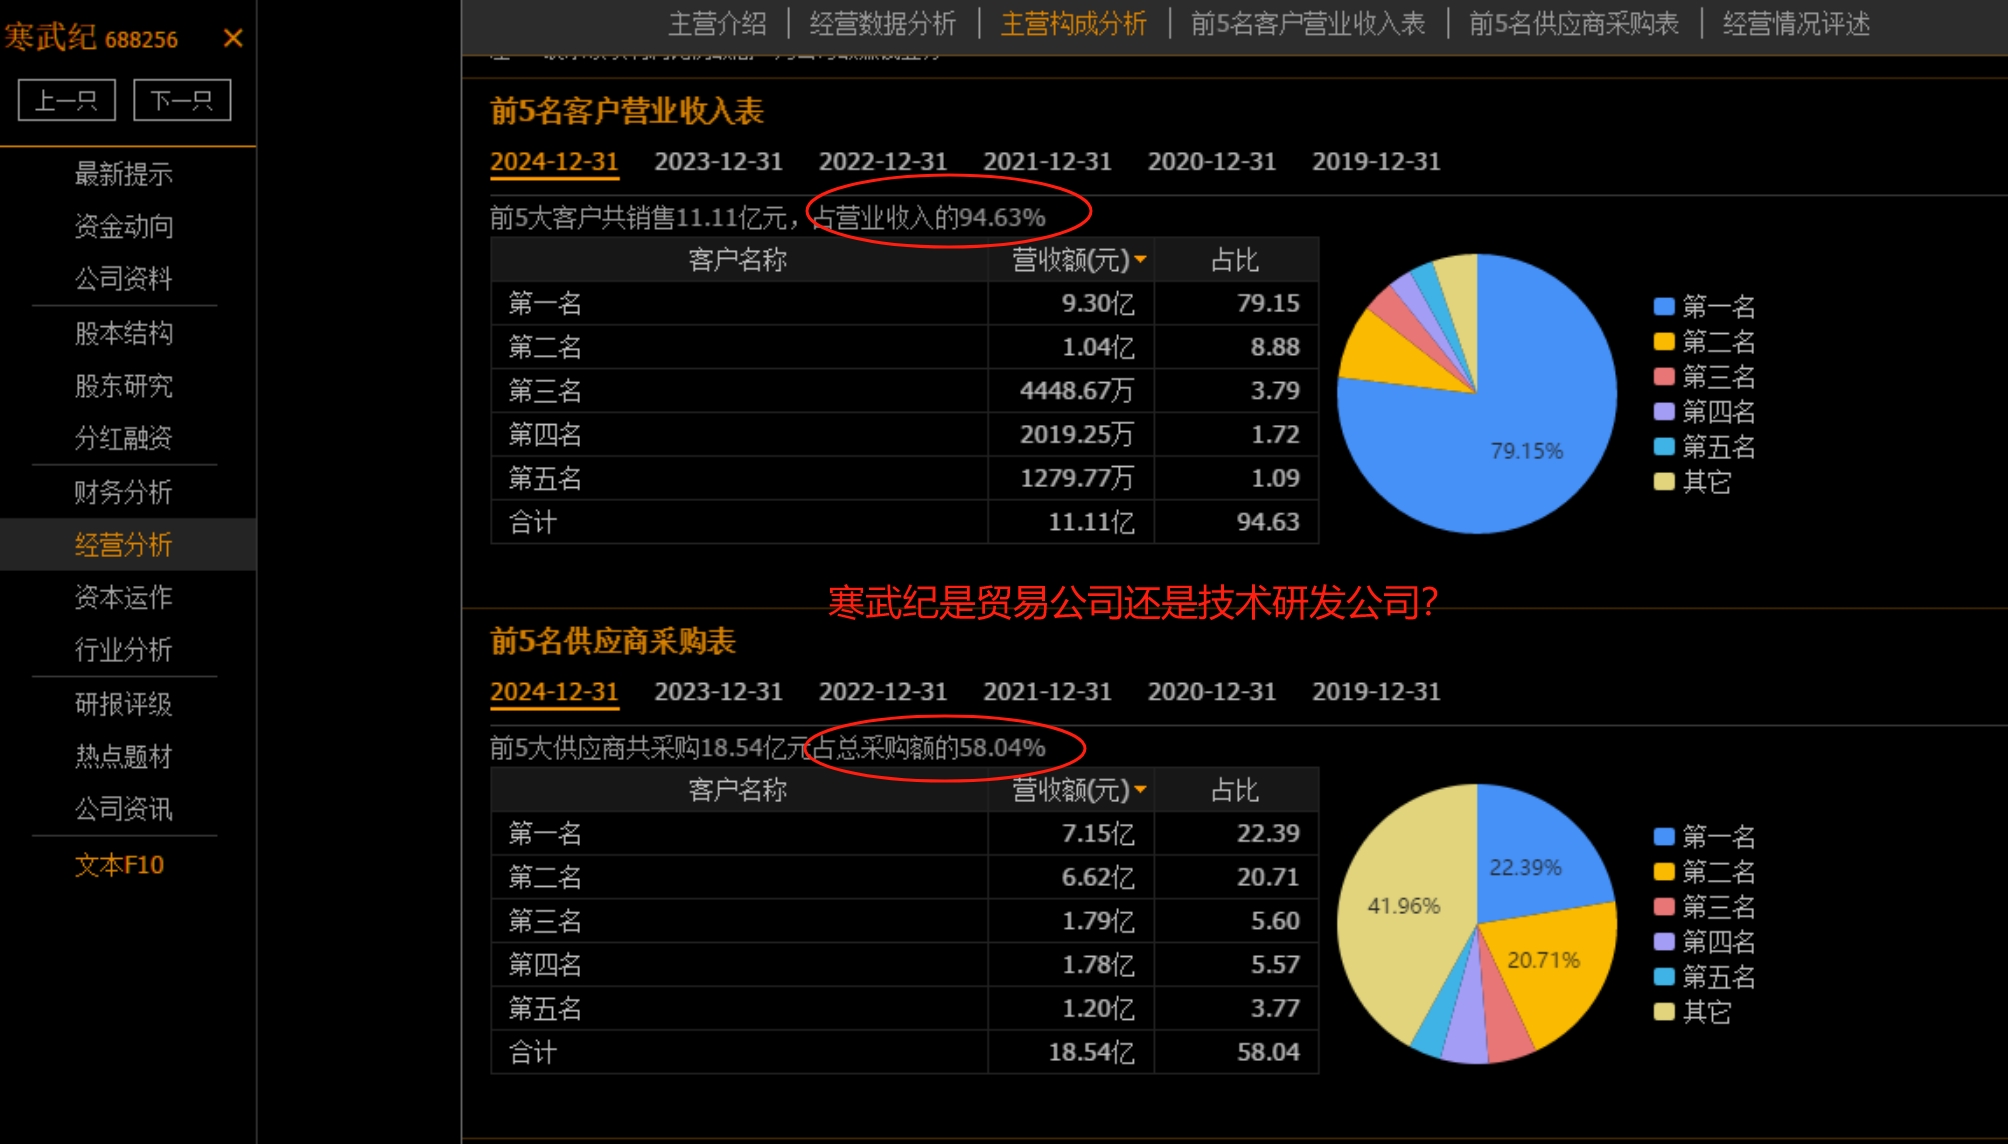2008x1144 pixels.
Task: Open 热点题材 in the sidebar
Action: point(124,756)
